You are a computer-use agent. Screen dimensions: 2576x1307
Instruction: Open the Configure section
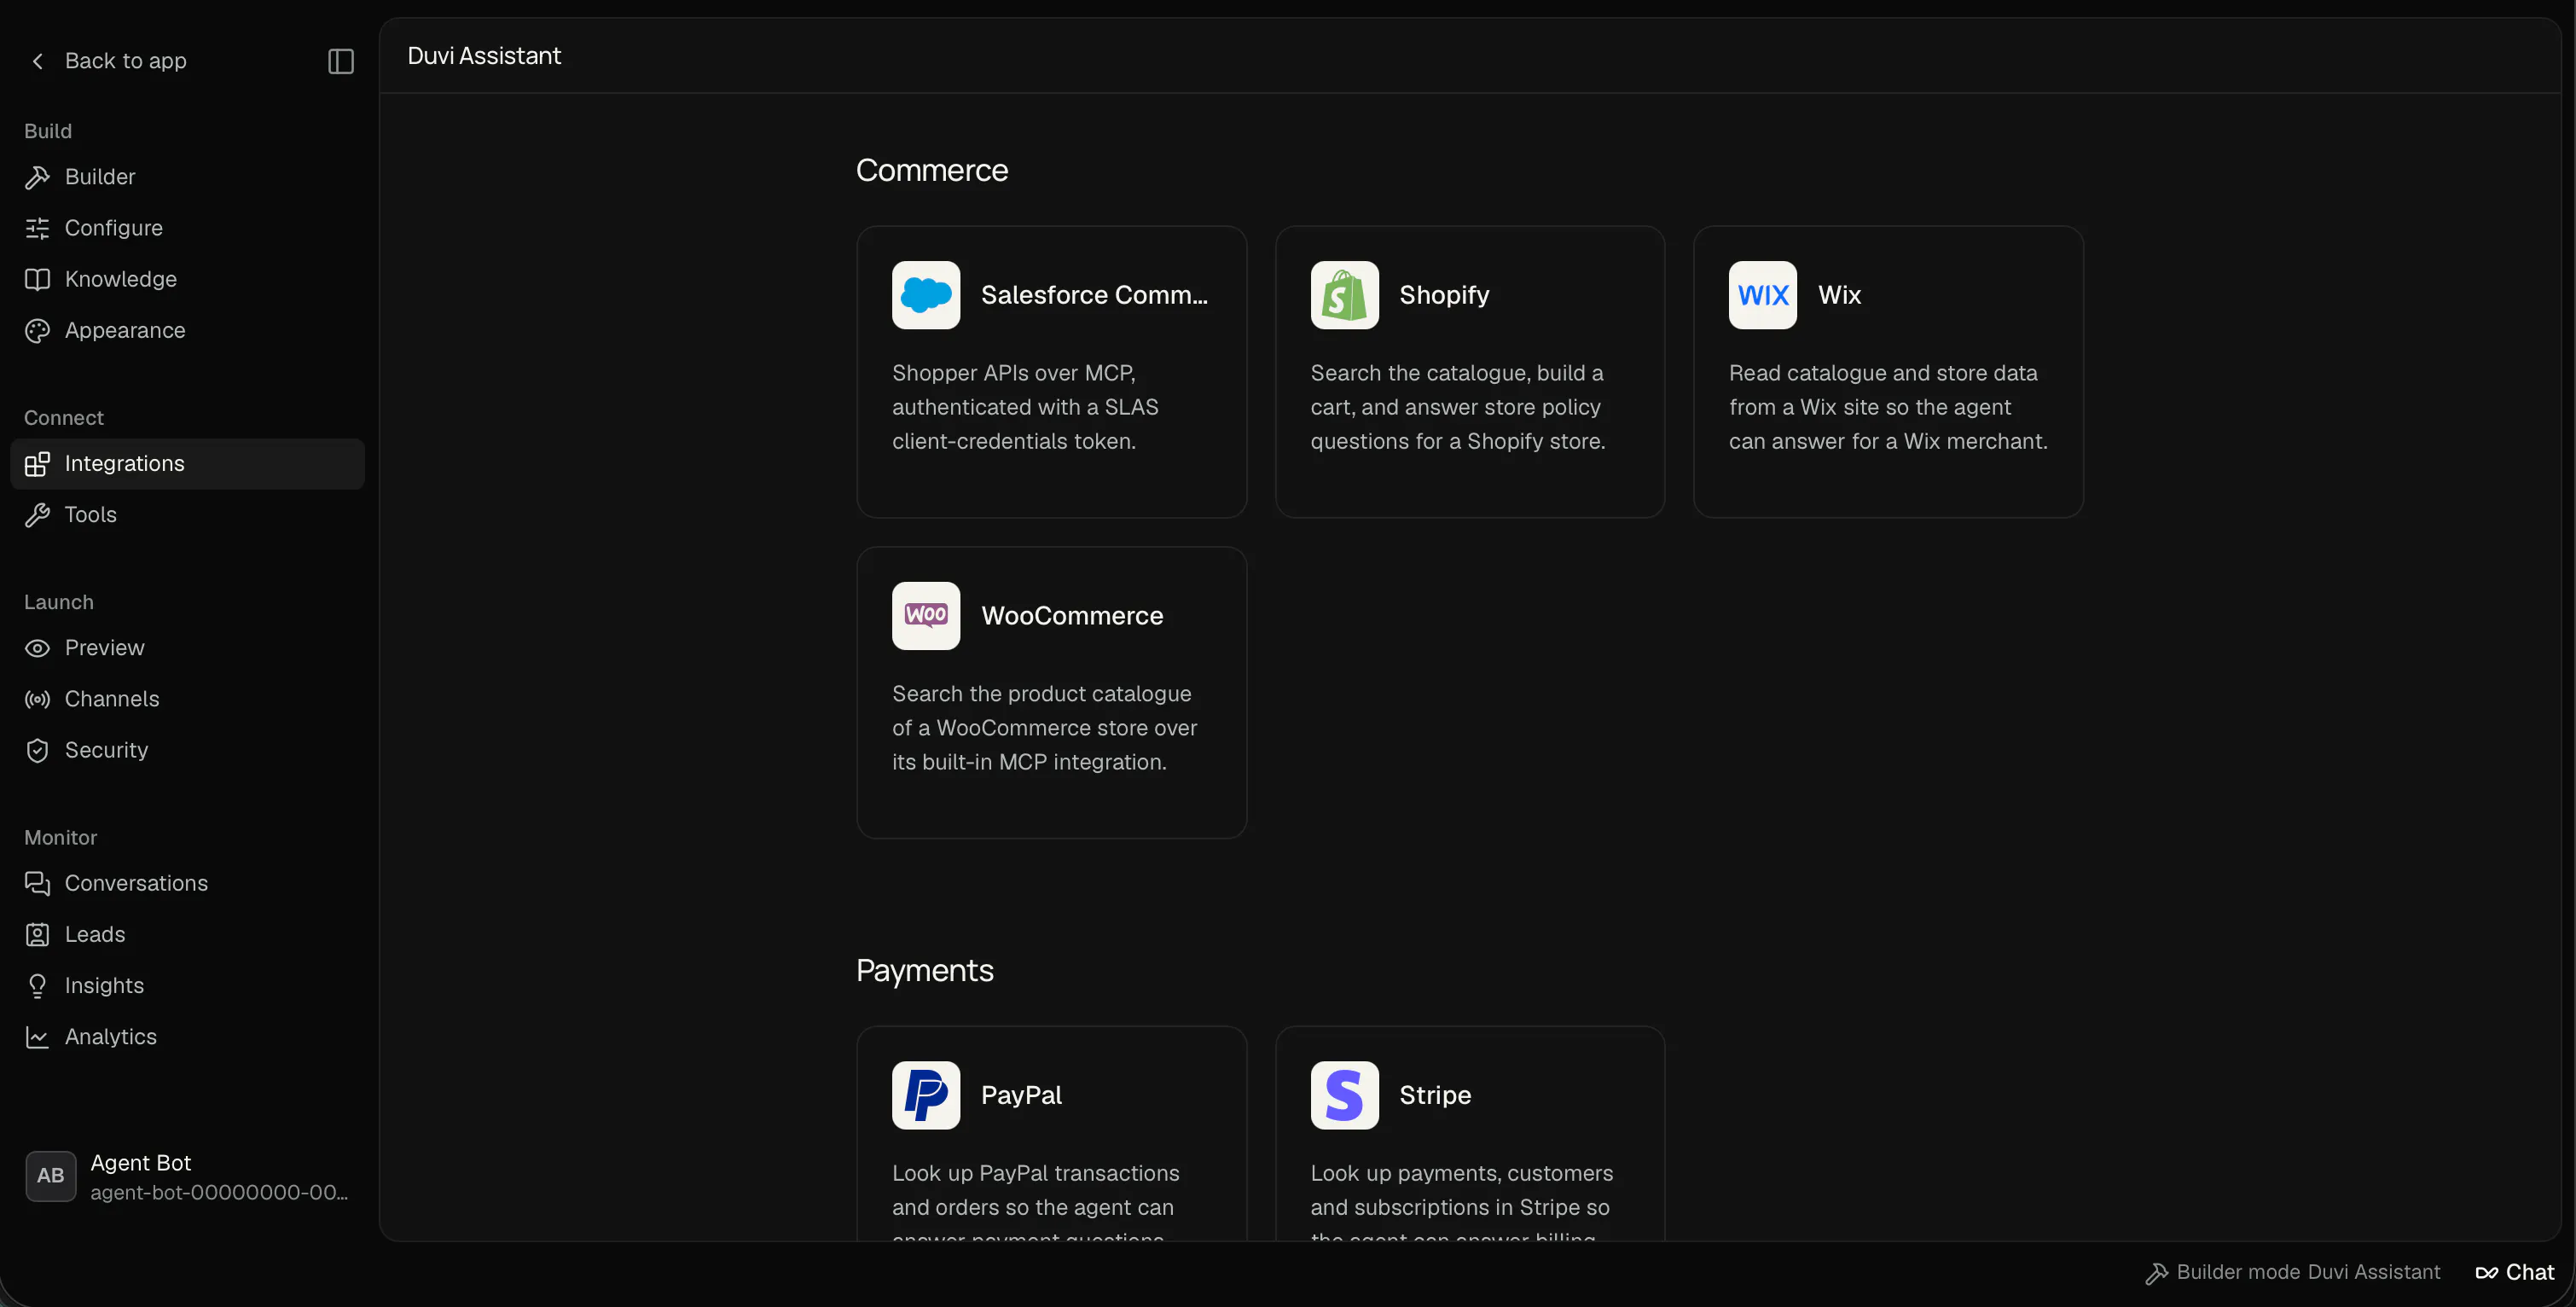187,228
